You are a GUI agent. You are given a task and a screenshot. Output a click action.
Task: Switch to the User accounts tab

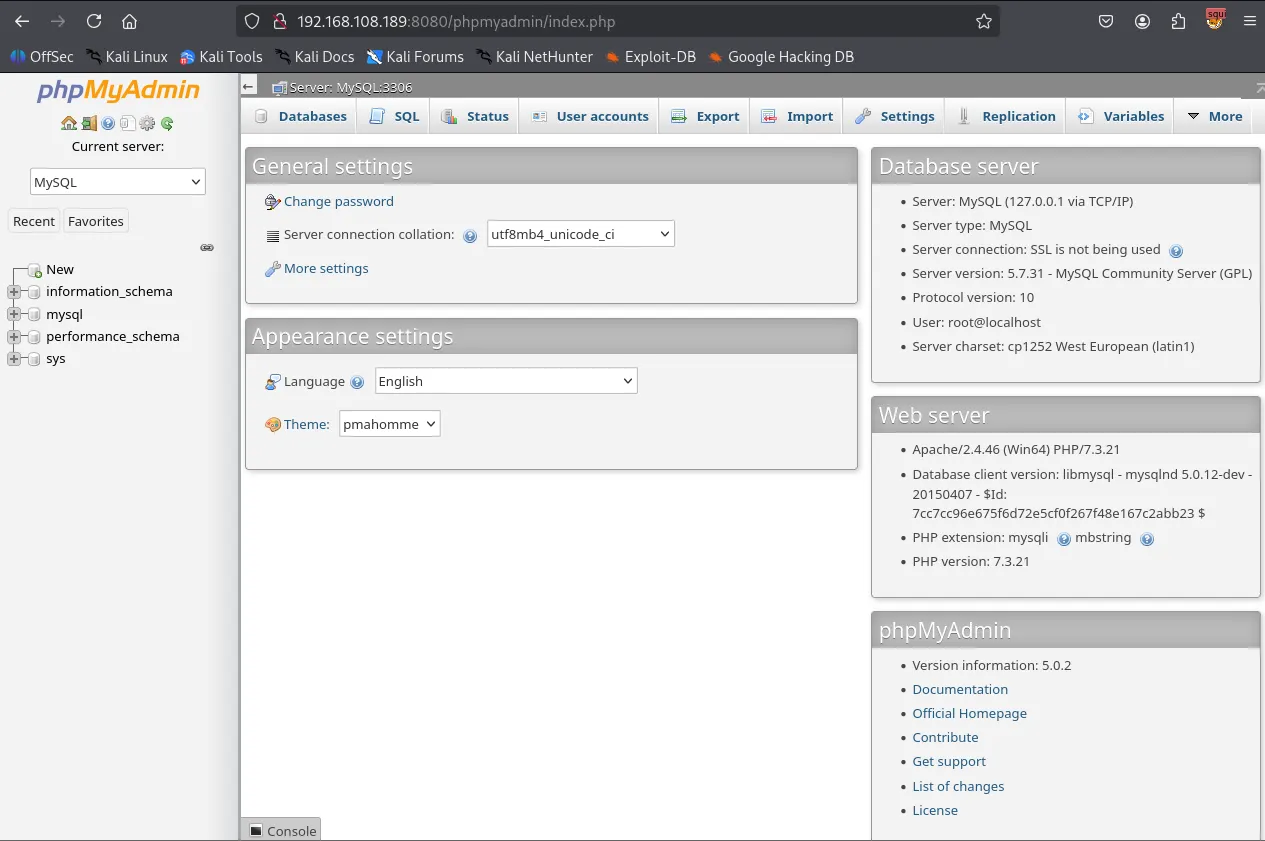click(590, 116)
